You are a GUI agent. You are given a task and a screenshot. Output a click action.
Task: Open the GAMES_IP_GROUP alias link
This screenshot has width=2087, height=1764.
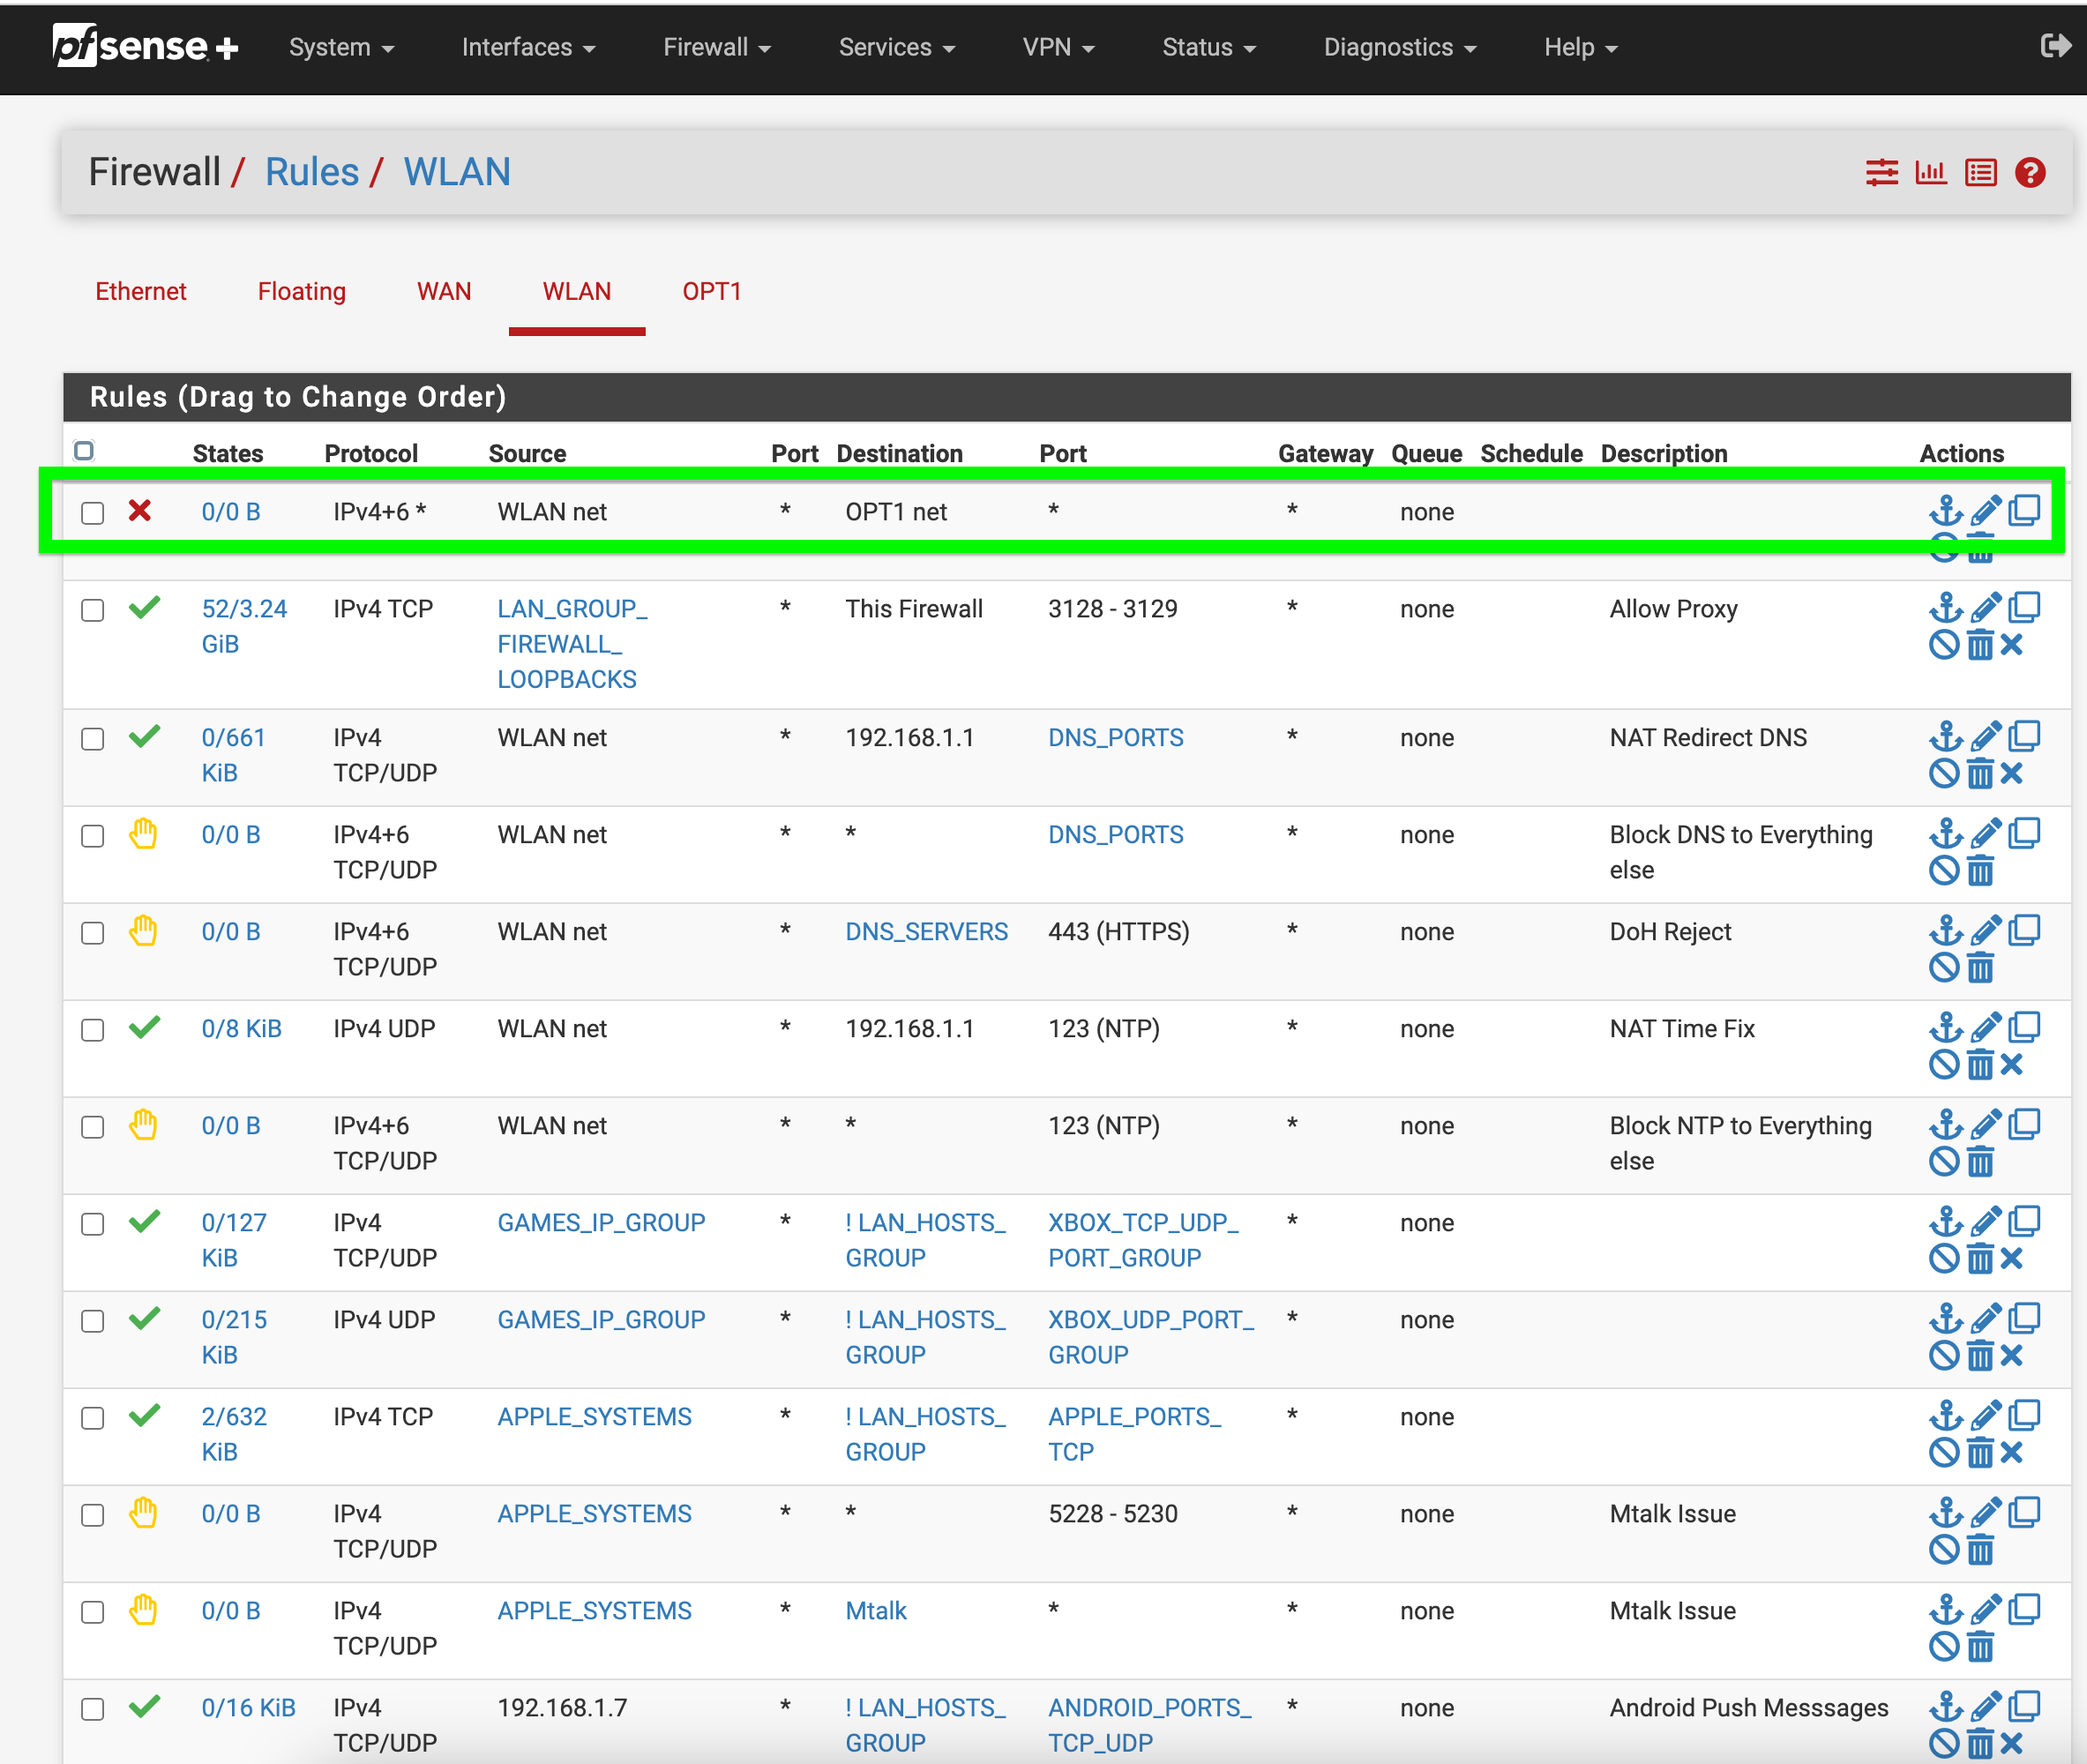[x=601, y=1222]
